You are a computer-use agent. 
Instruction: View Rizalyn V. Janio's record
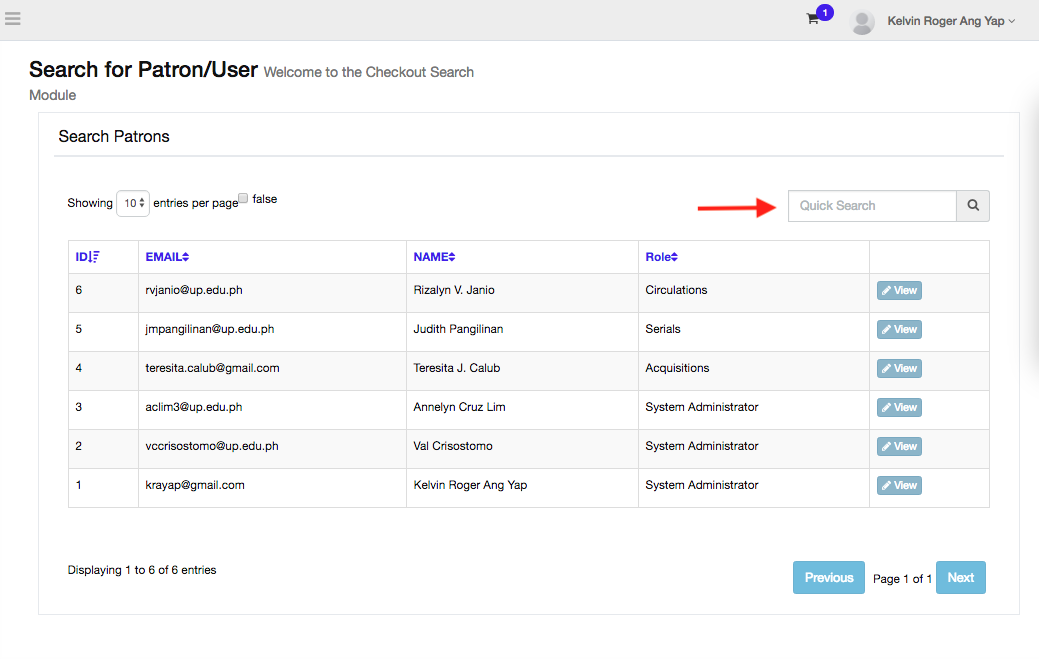tap(899, 290)
